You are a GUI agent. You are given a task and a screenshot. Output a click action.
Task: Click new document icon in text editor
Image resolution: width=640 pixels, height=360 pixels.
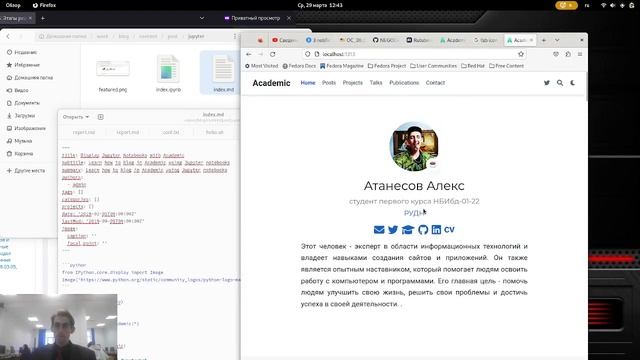point(100,117)
